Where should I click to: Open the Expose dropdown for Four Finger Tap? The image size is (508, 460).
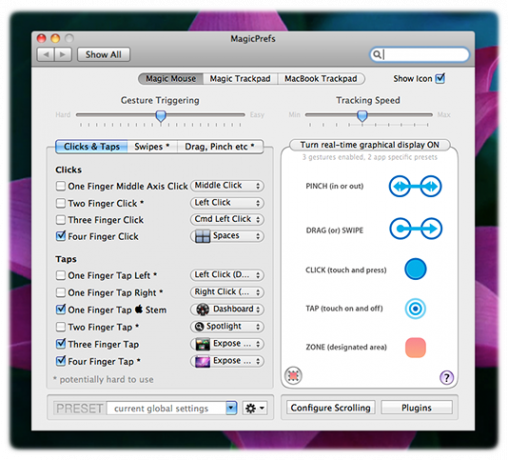[x=227, y=361]
